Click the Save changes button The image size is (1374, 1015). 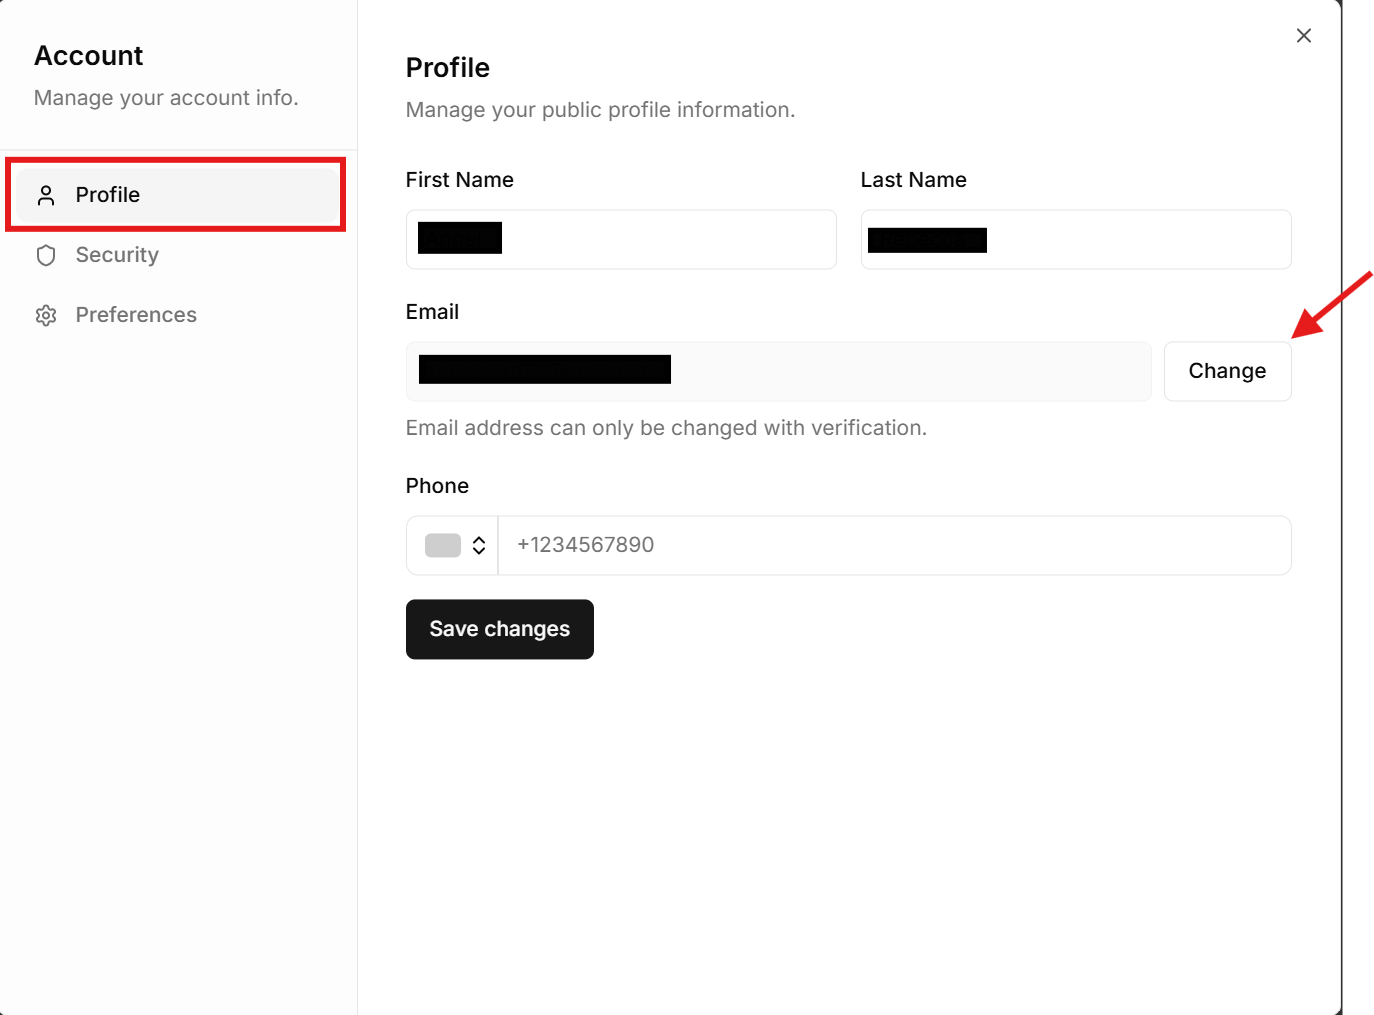pyautogui.click(x=499, y=629)
